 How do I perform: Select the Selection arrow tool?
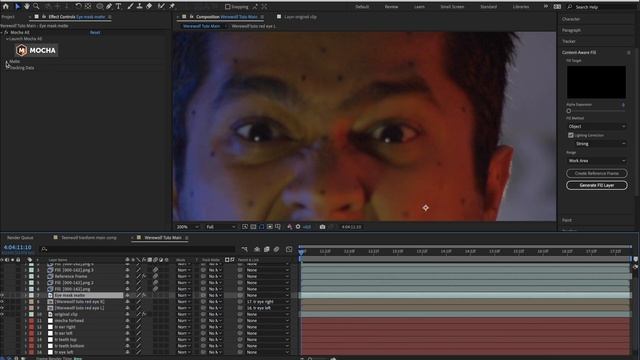[17, 6]
